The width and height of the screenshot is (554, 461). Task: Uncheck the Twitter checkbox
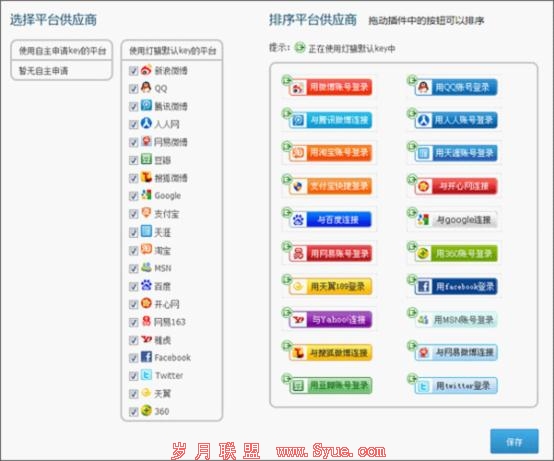pos(133,376)
